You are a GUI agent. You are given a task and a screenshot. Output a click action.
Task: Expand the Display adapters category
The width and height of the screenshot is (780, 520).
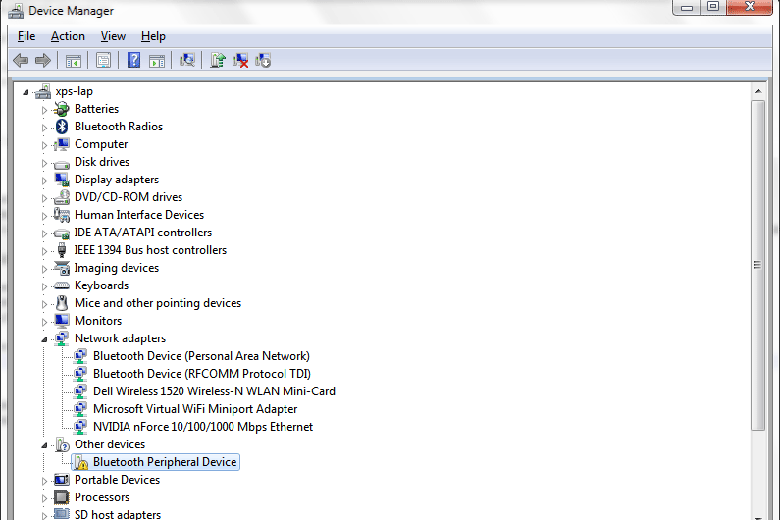(44, 180)
